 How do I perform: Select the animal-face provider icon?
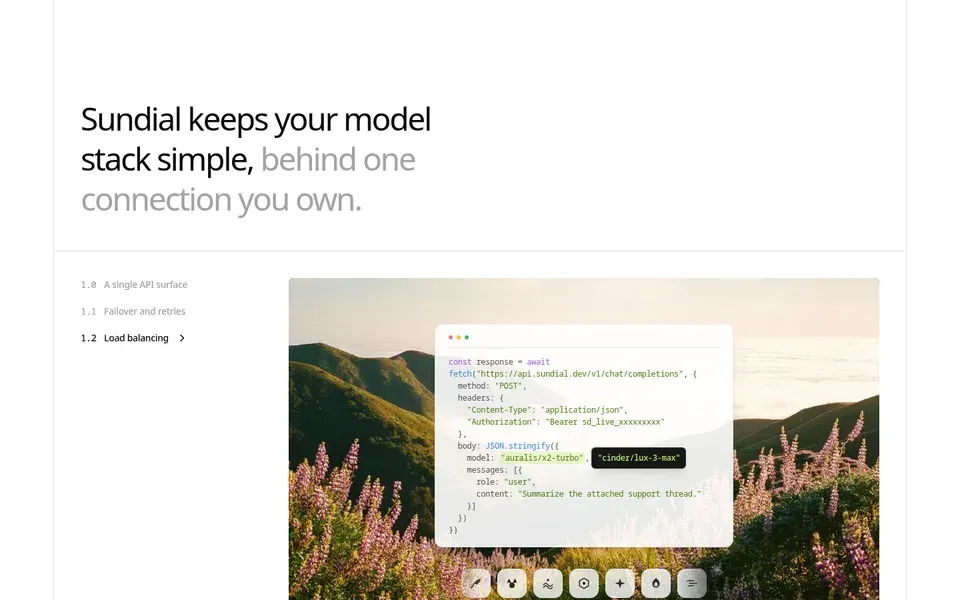click(512, 583)
